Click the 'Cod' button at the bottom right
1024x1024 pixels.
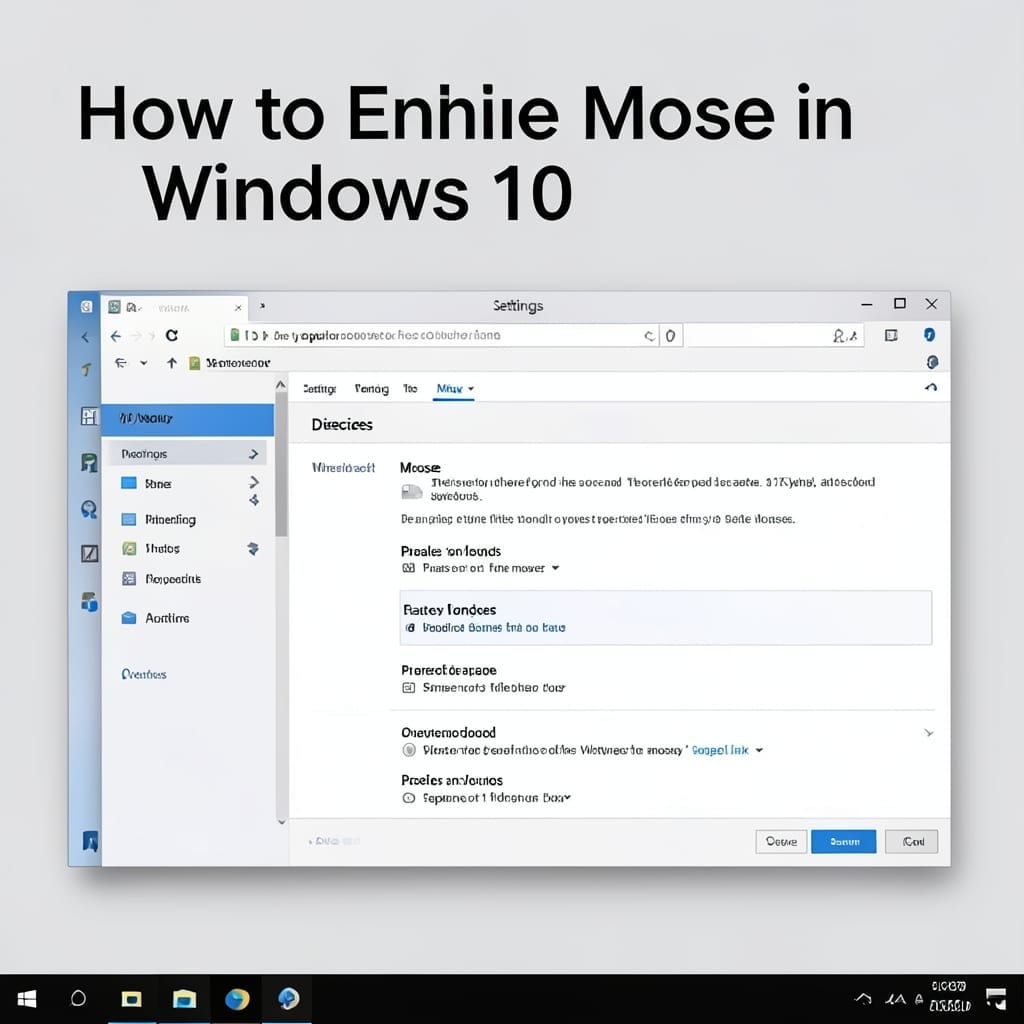point(912,842)
